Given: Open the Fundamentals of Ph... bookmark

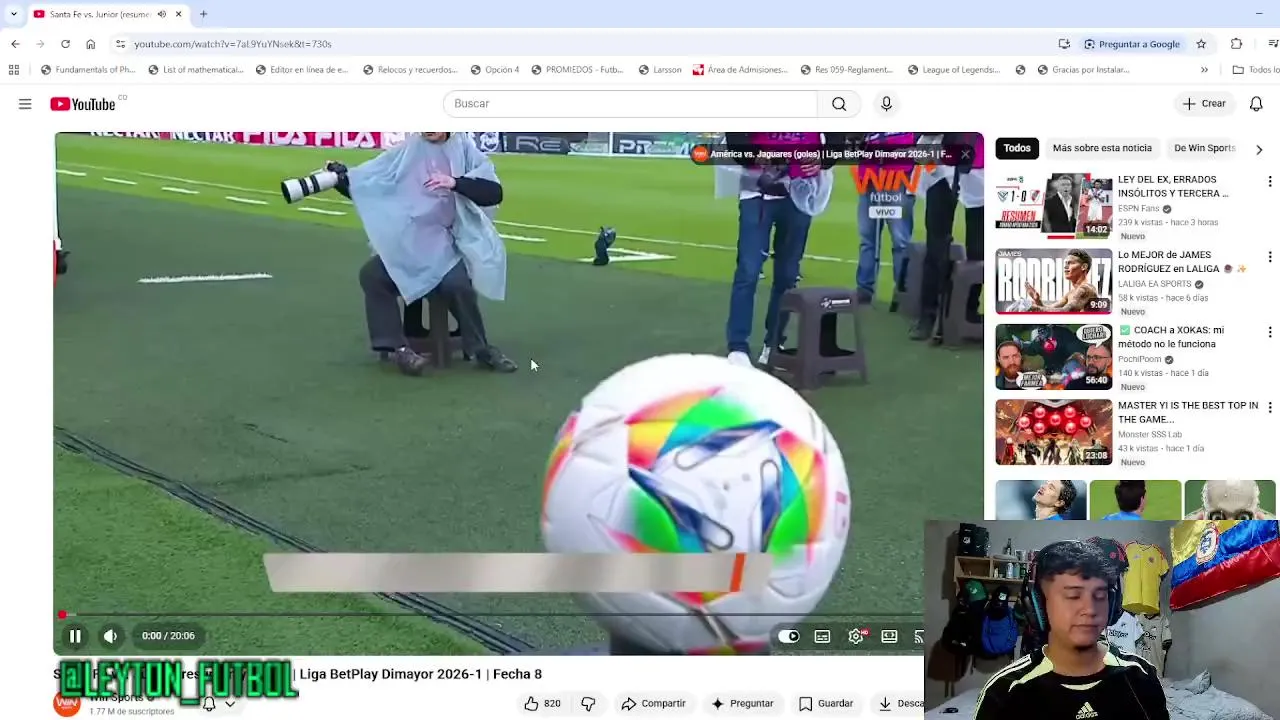Looking at the screenshot, I should click(x=87, y=70).
